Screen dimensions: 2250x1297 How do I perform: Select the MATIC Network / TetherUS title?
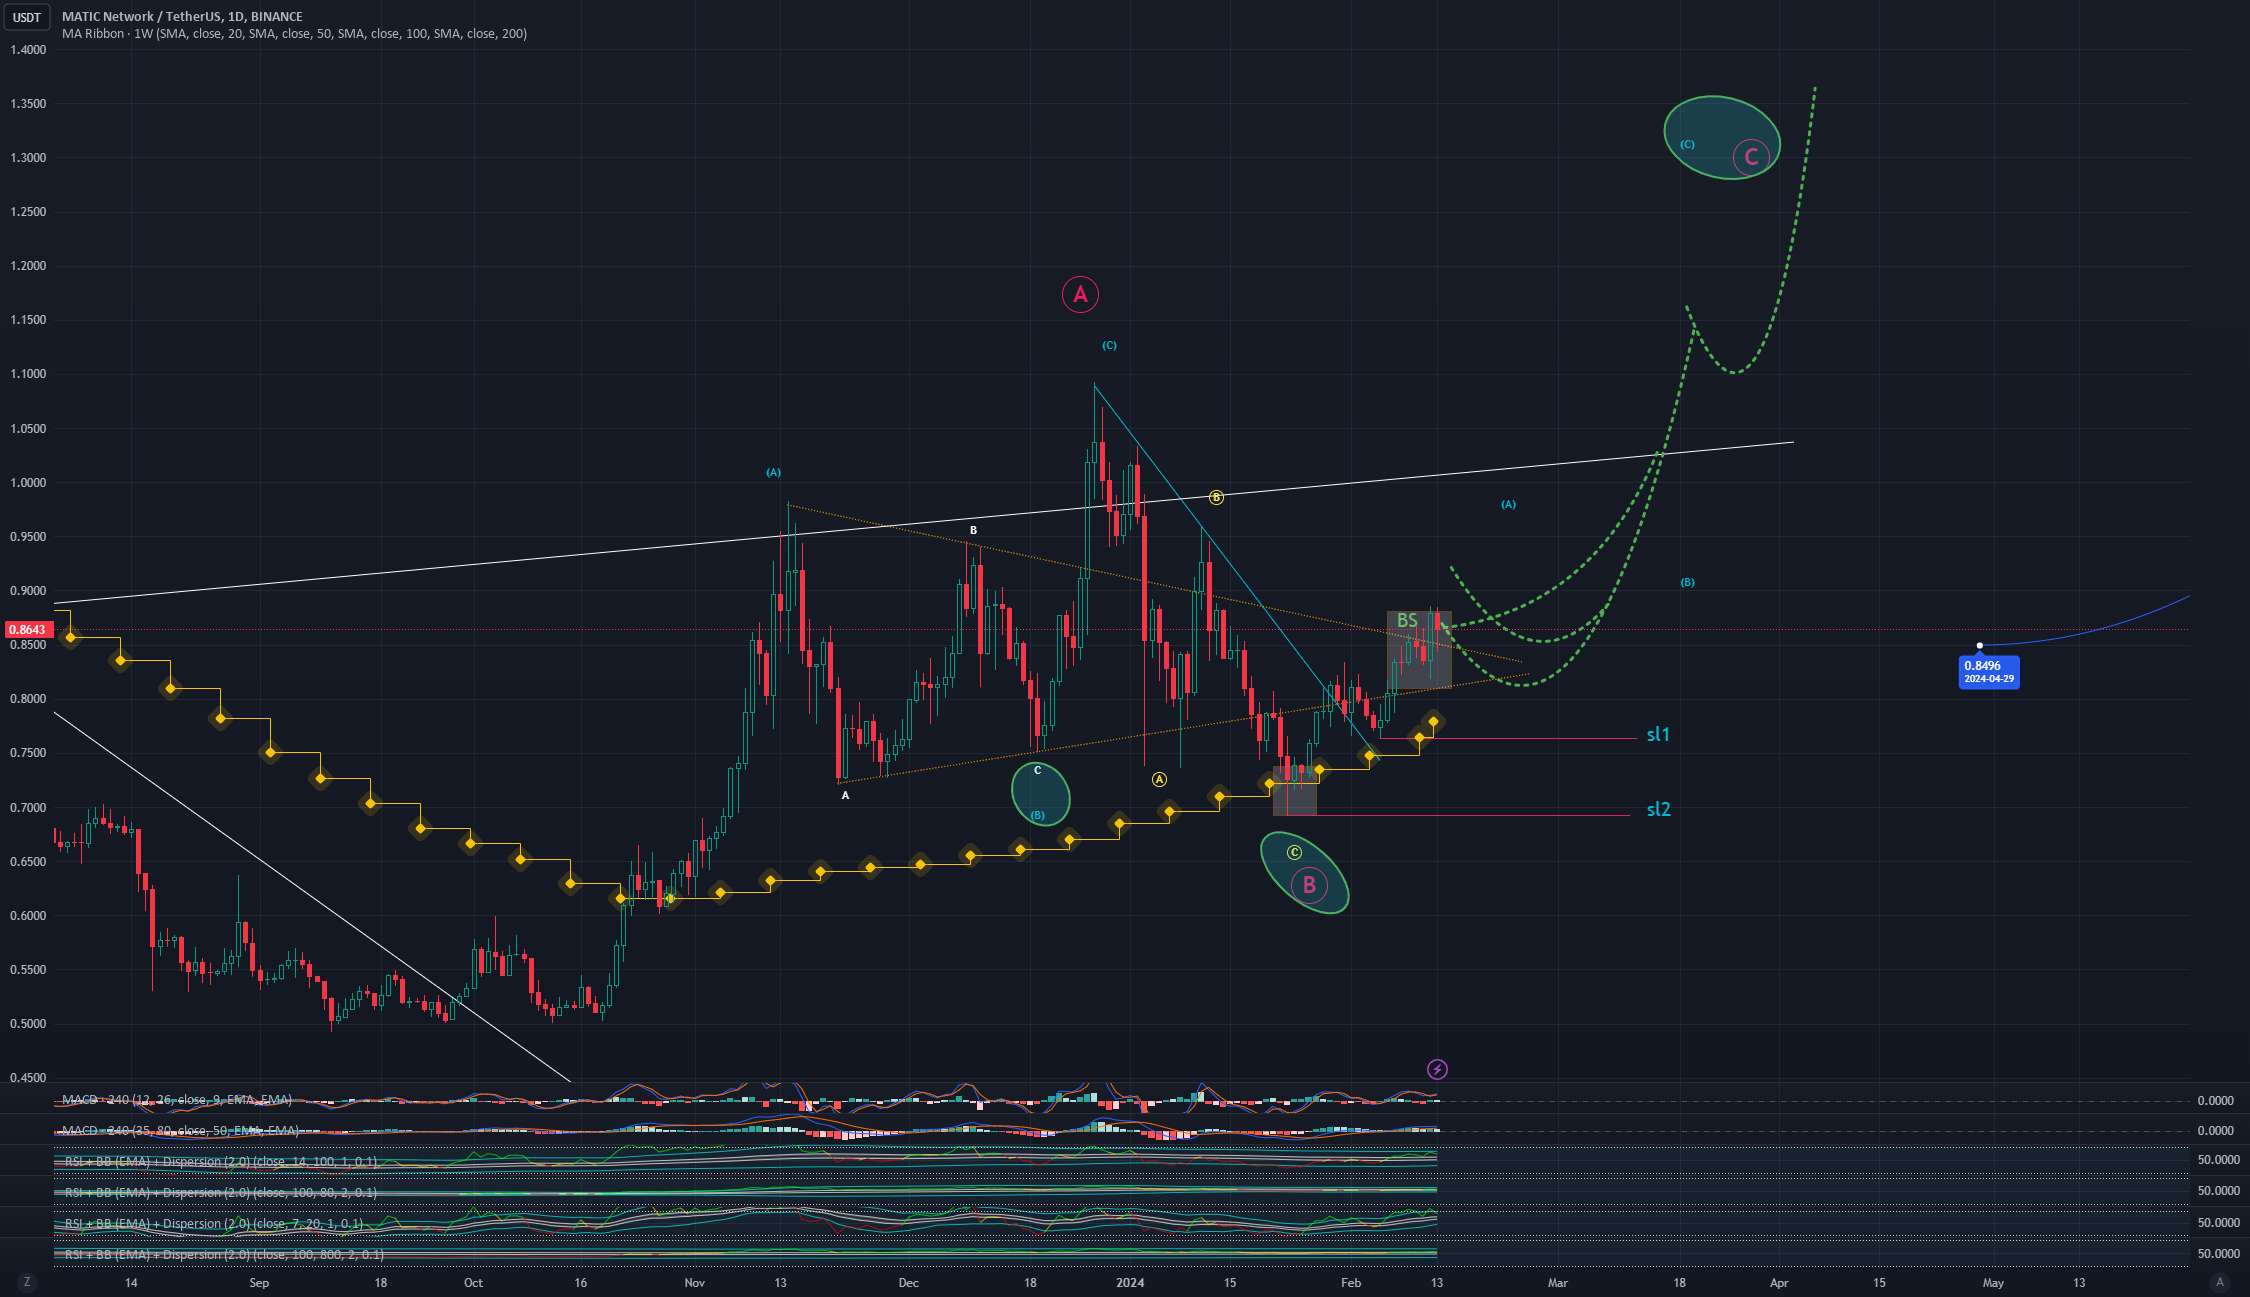pyautogui.click(x=182, y=17)
